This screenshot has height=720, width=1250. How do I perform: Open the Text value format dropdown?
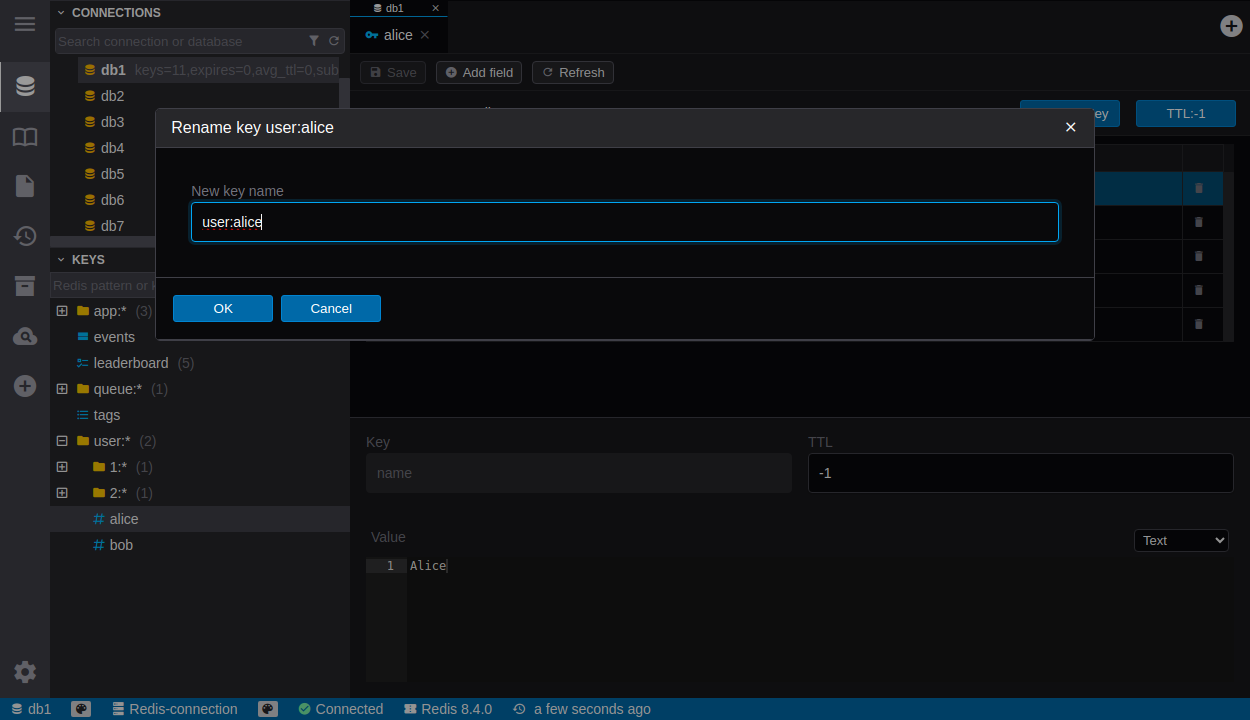tap(1181, 540)
